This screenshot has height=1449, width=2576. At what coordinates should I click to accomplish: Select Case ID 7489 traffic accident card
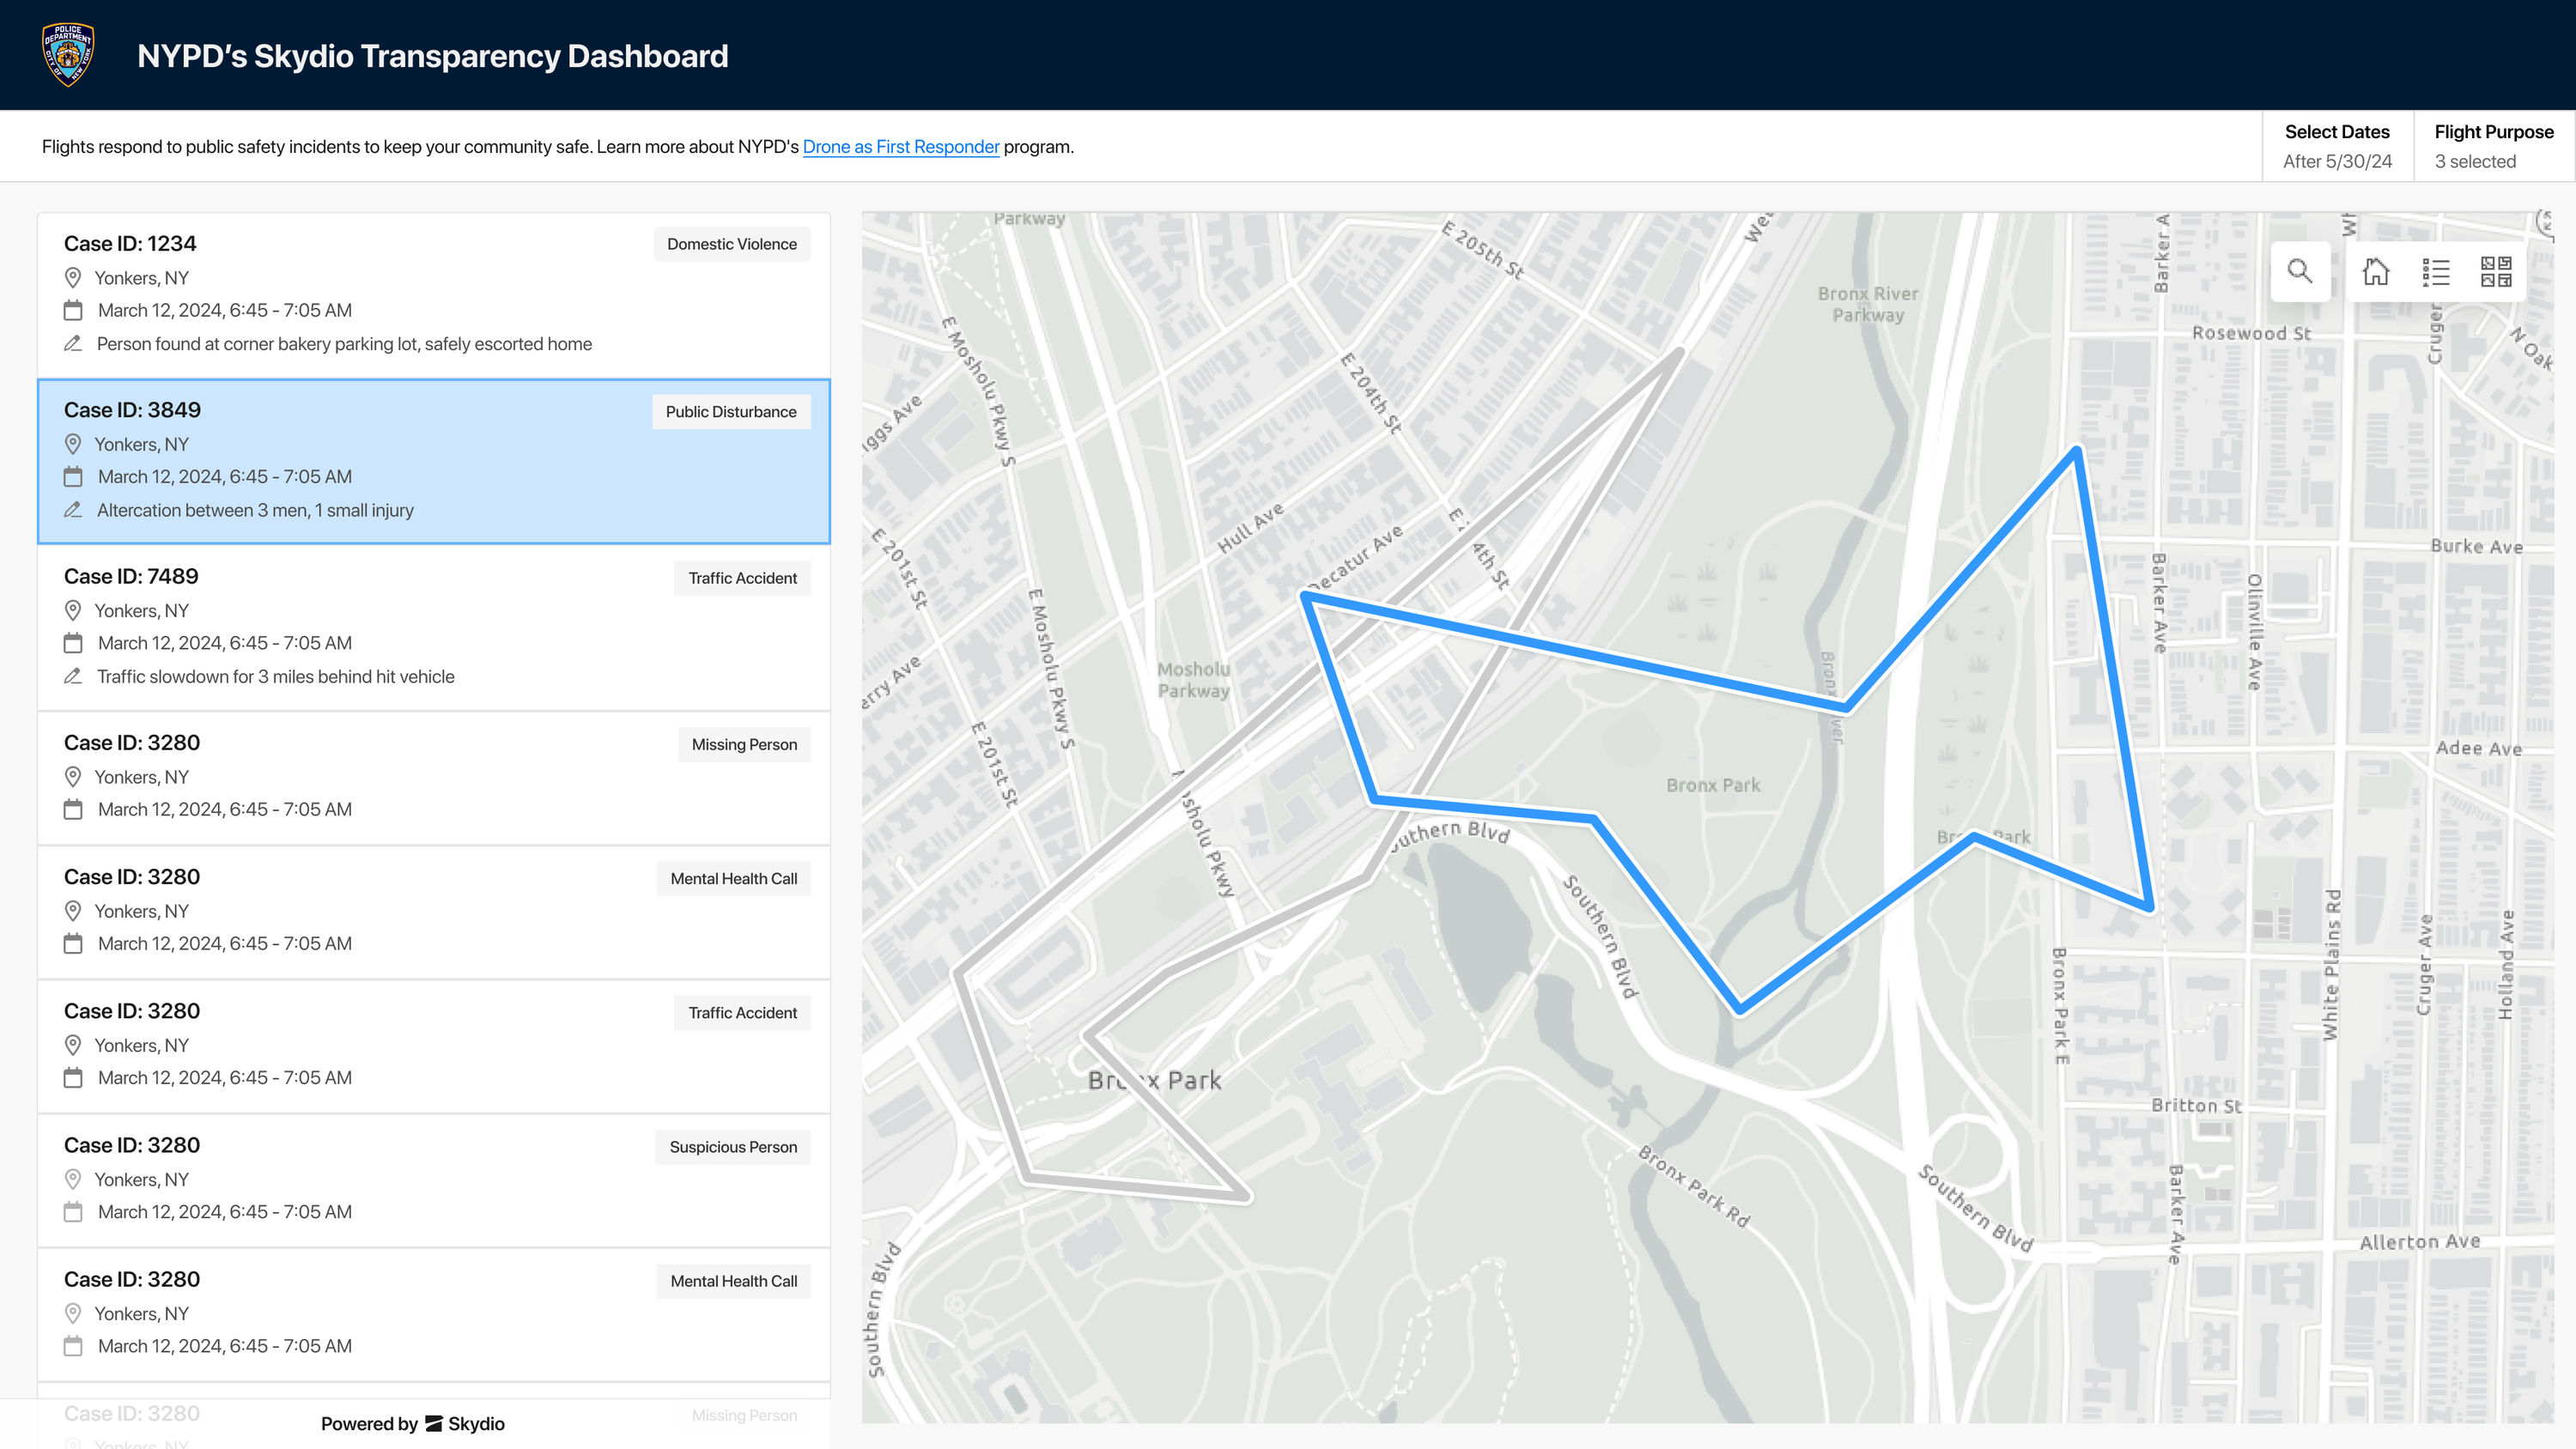pos(433,626)
